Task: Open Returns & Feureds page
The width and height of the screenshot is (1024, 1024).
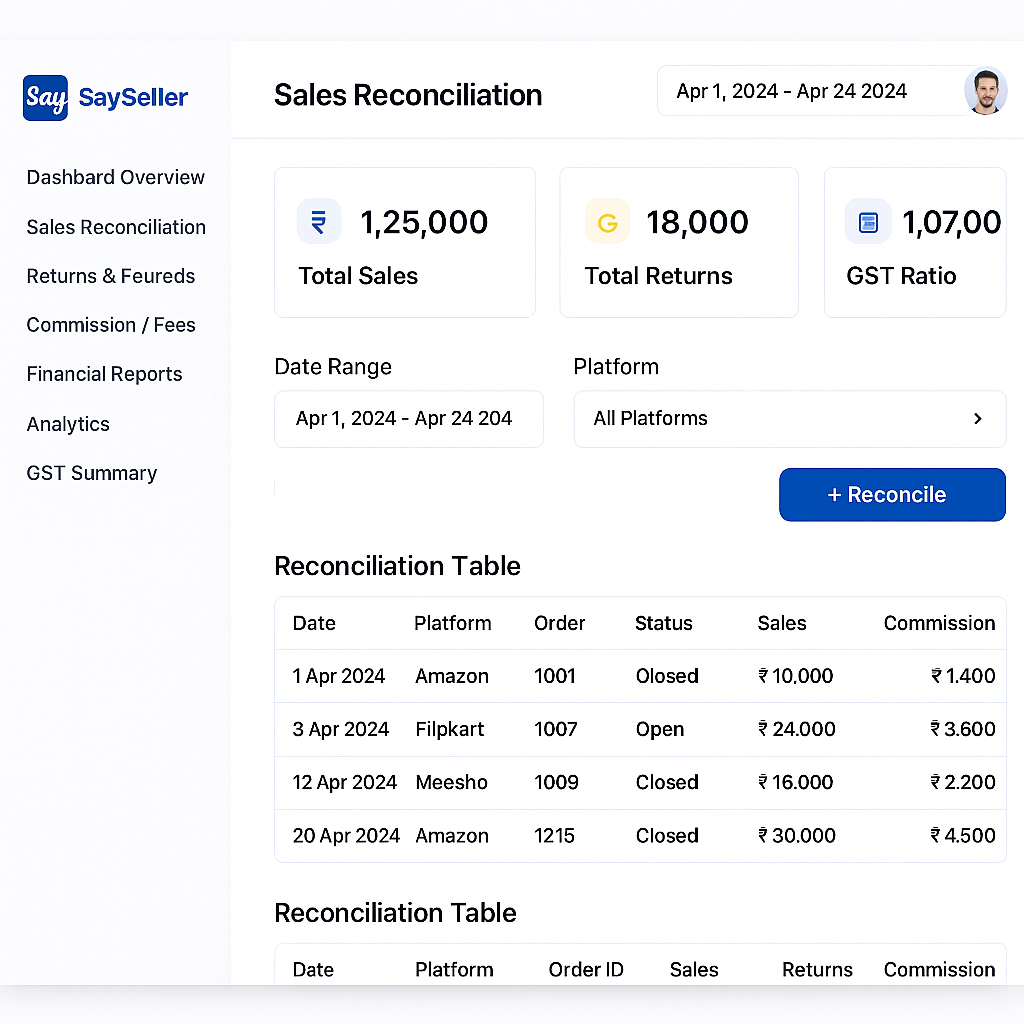Action: [110, 276]
